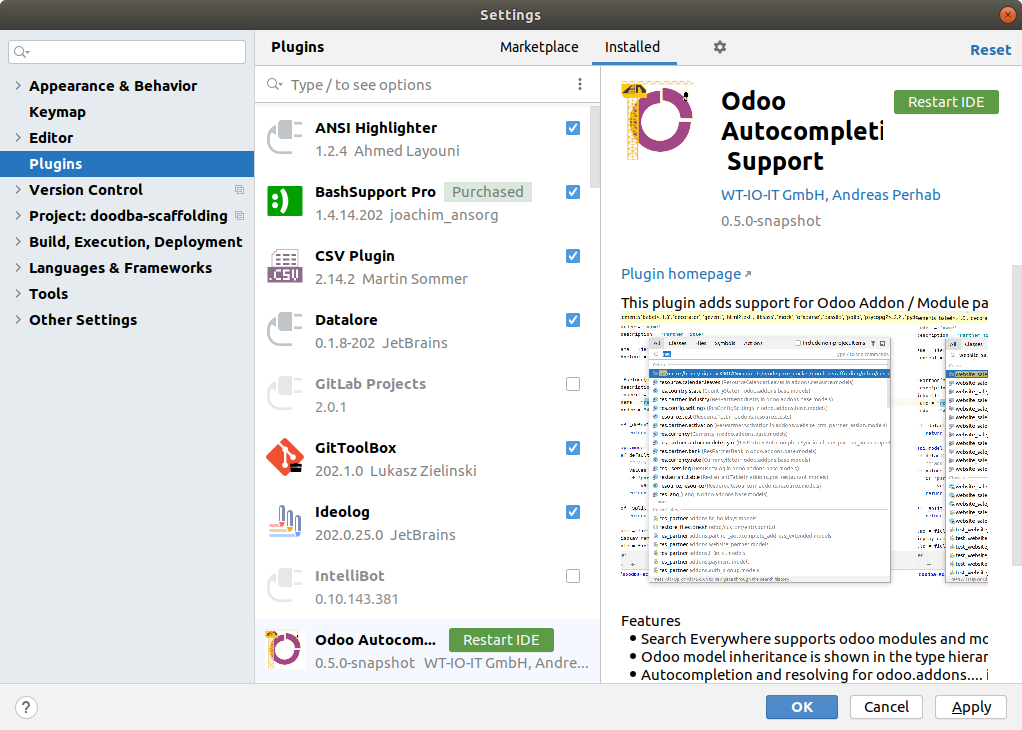Uncheck the BashSupport Pro plugin

[573, 192]
